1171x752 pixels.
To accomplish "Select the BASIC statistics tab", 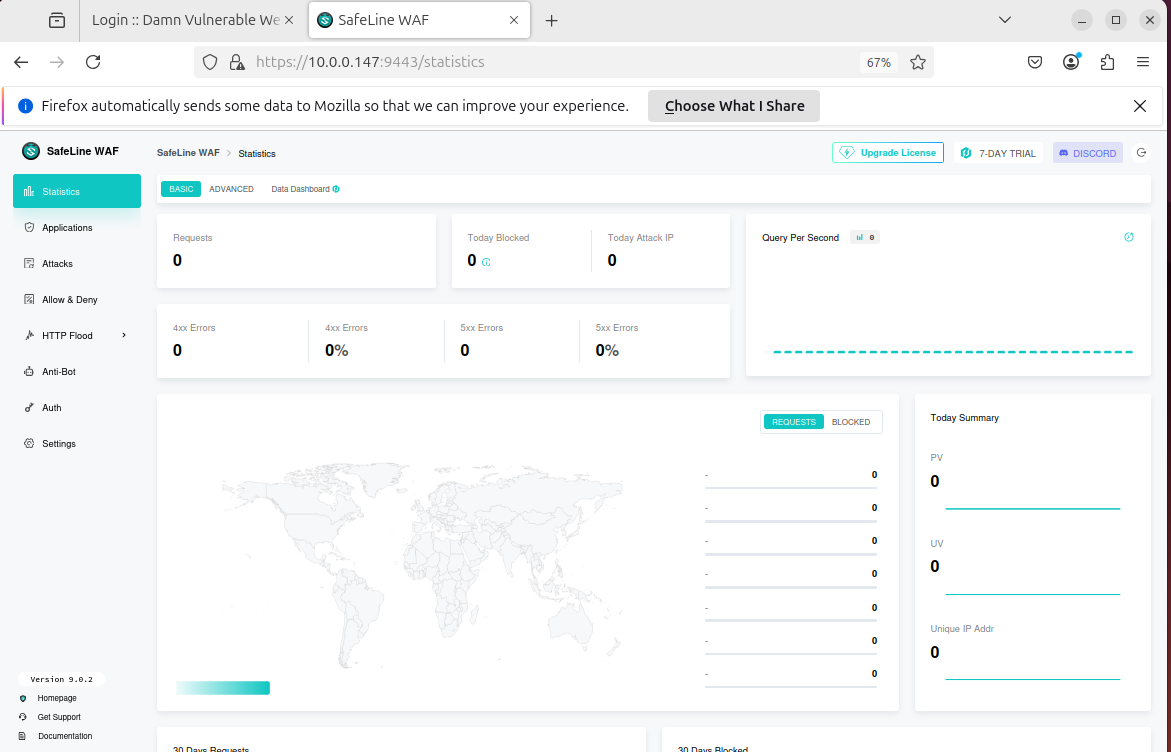I will [x=181, y=189].
